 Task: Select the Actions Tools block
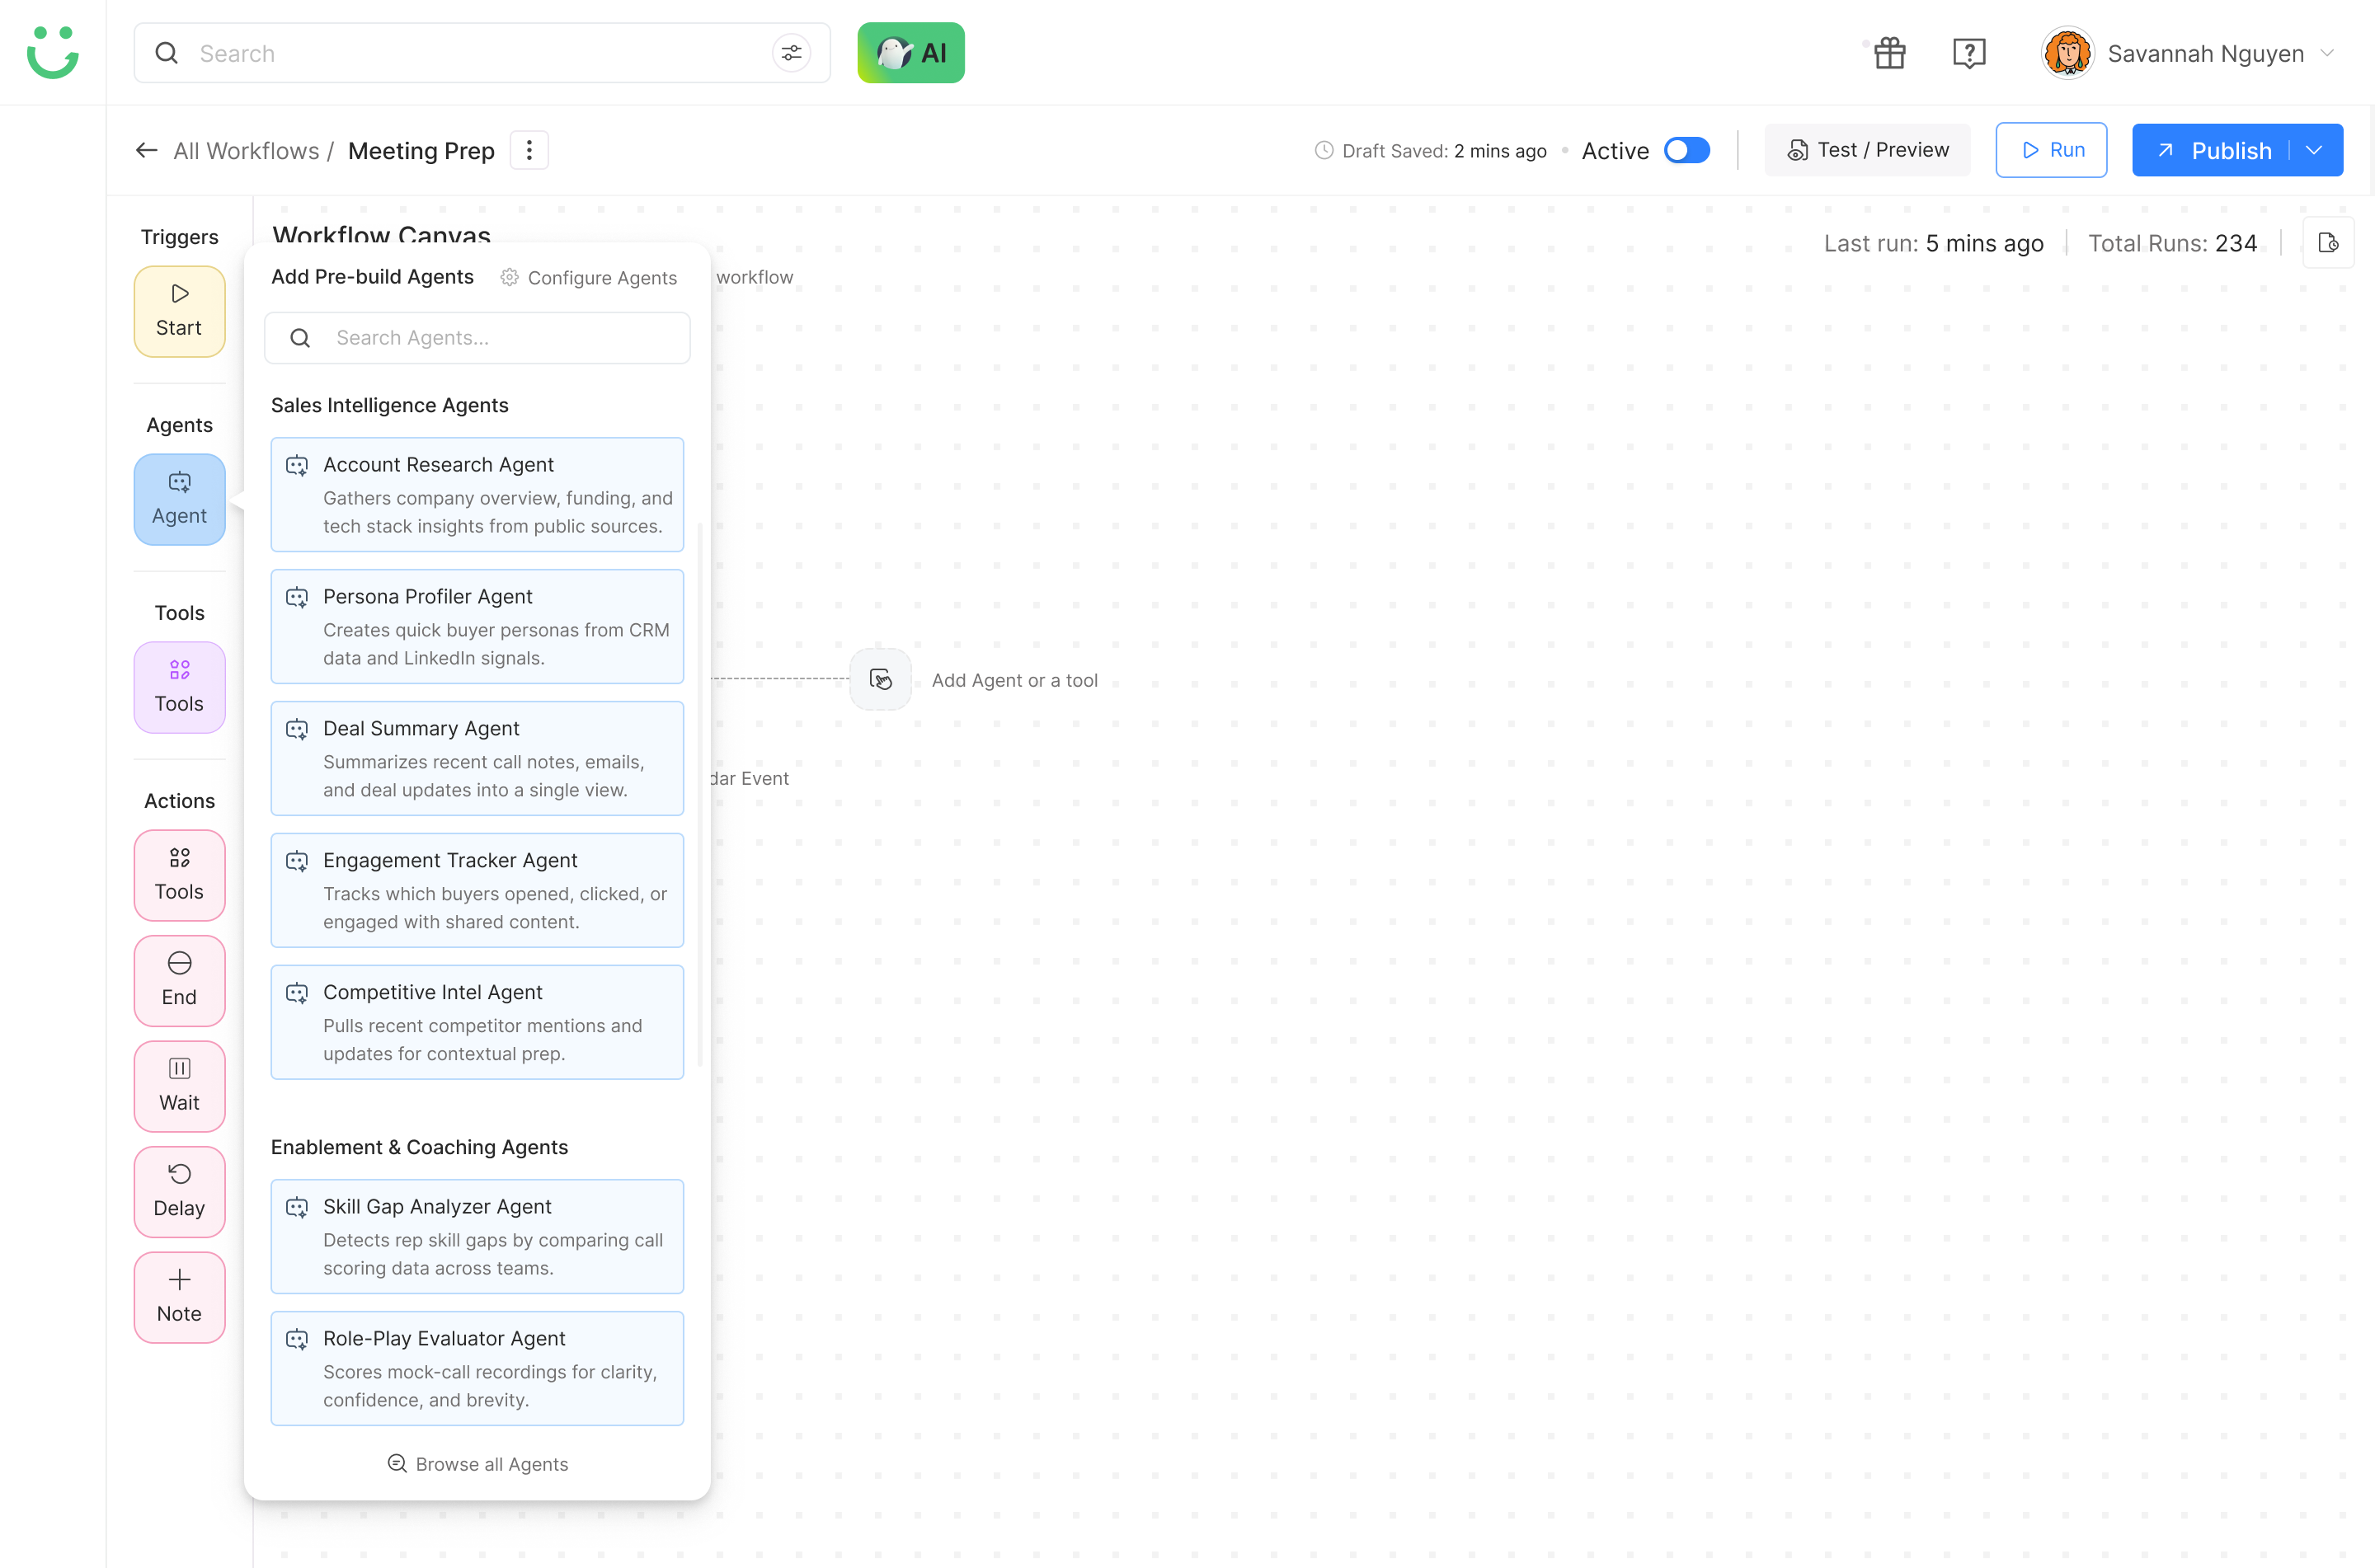pos(179,875)
